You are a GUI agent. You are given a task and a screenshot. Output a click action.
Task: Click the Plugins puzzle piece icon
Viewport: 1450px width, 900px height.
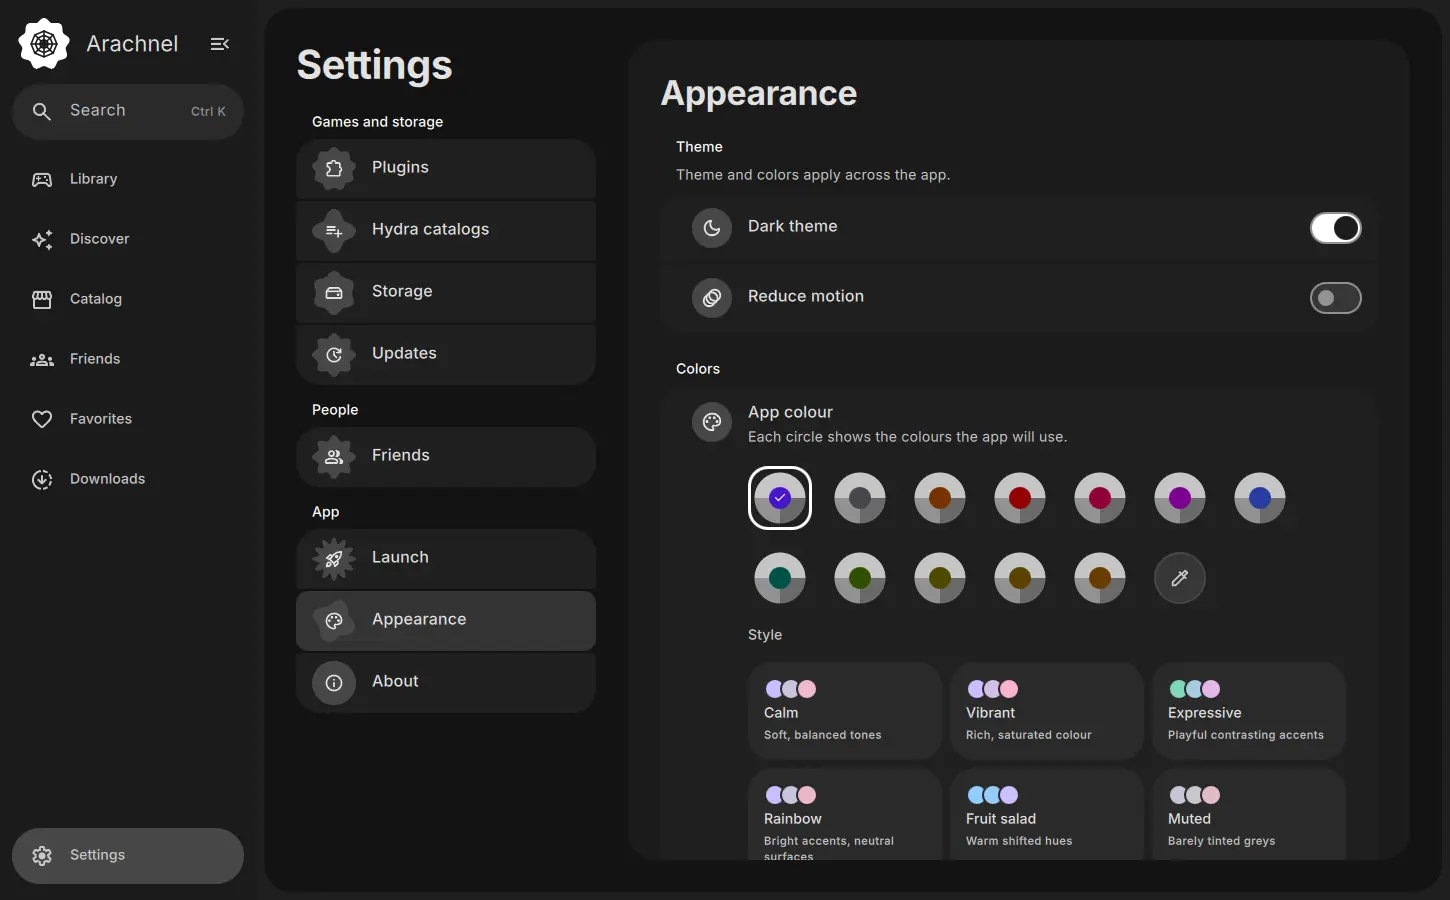click(334, 168)
